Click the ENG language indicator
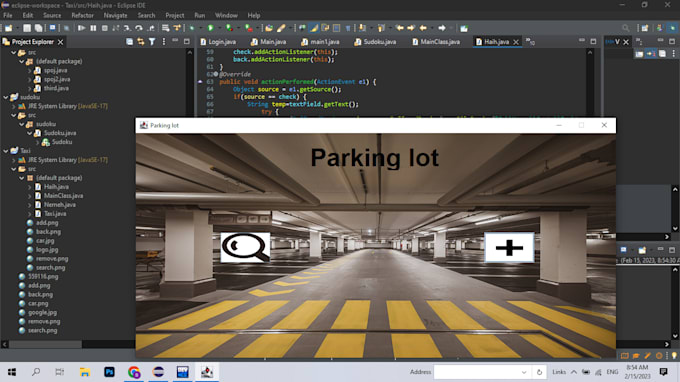Viewport: 680px width, 382px height. point(612,372)
